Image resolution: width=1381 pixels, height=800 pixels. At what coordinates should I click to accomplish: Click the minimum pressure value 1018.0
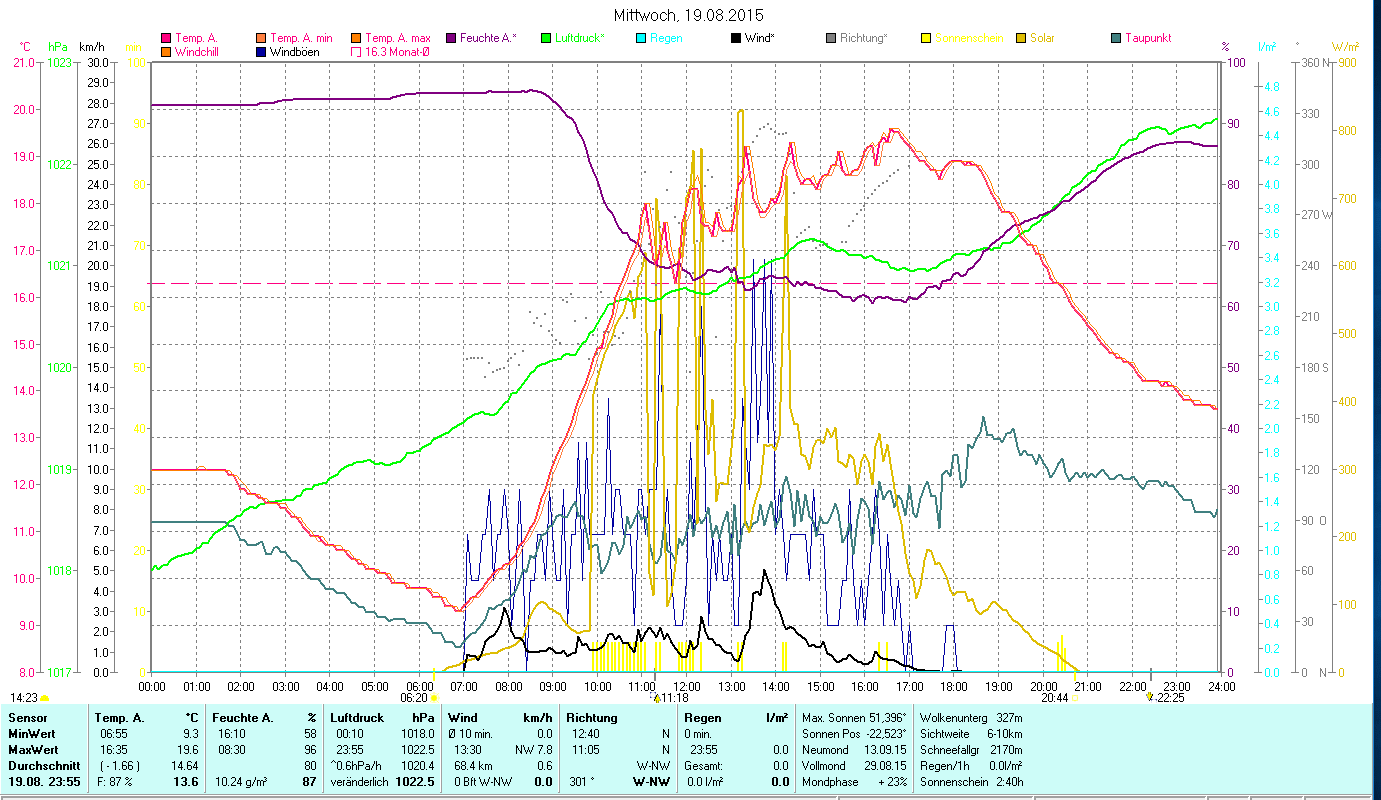point(418,734)
